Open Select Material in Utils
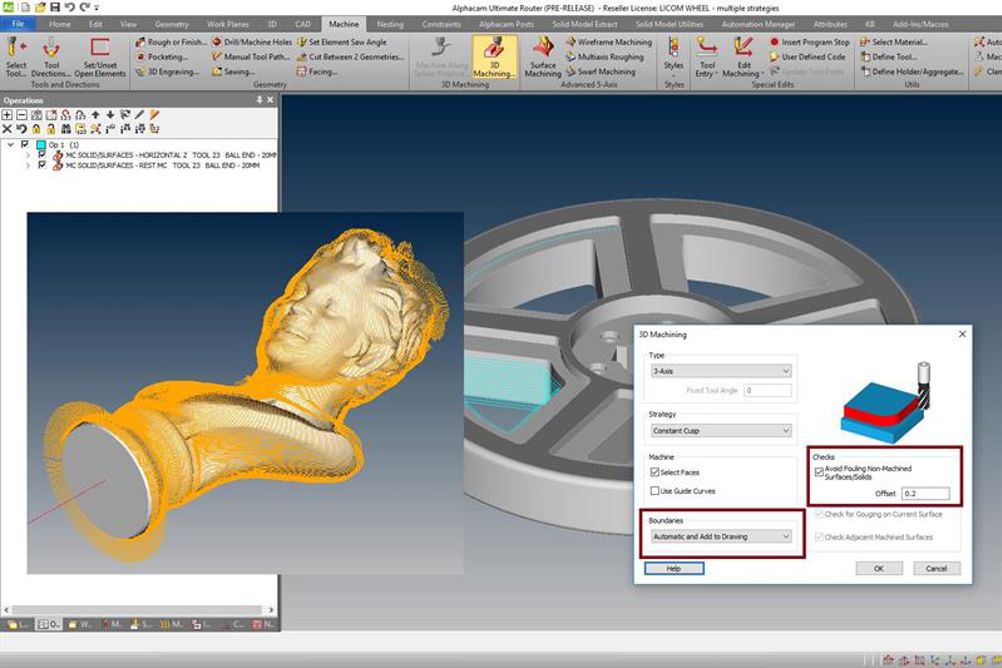This screenshot has width=1002, height=668. coord(894,42)
